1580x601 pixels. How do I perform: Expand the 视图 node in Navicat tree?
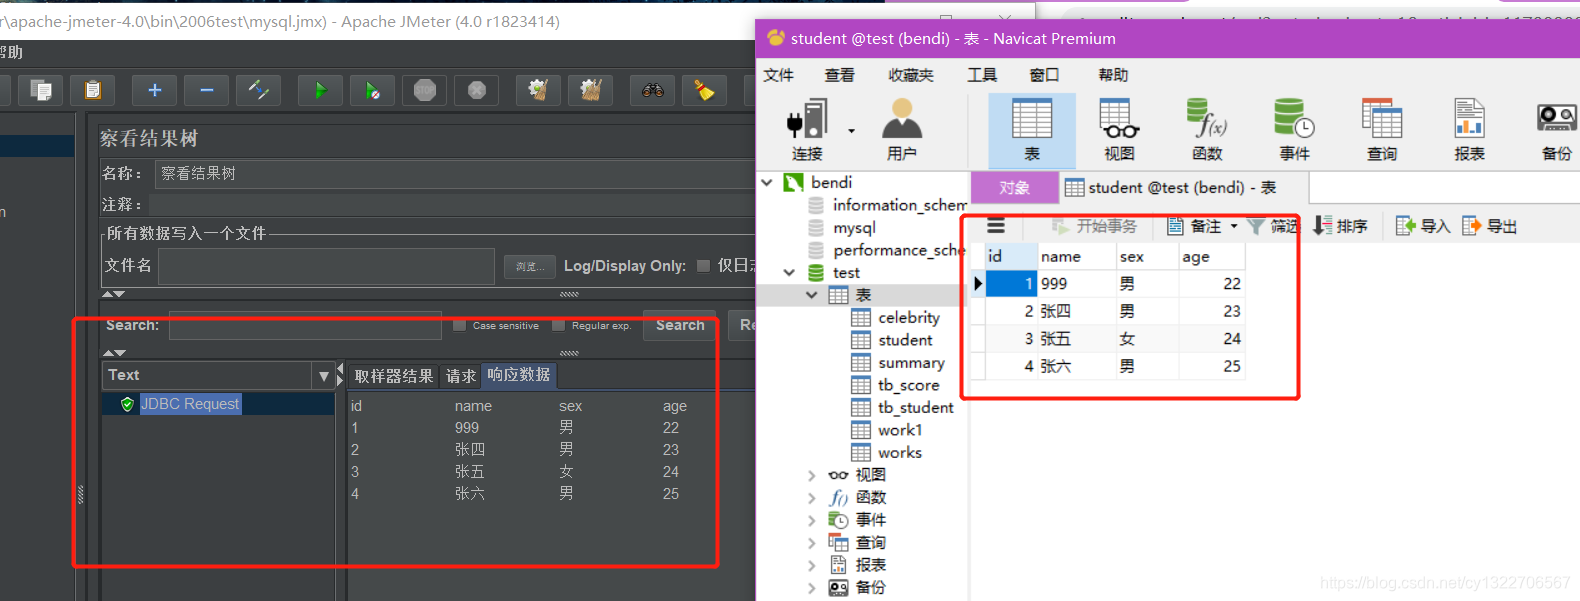click(812, 475)
